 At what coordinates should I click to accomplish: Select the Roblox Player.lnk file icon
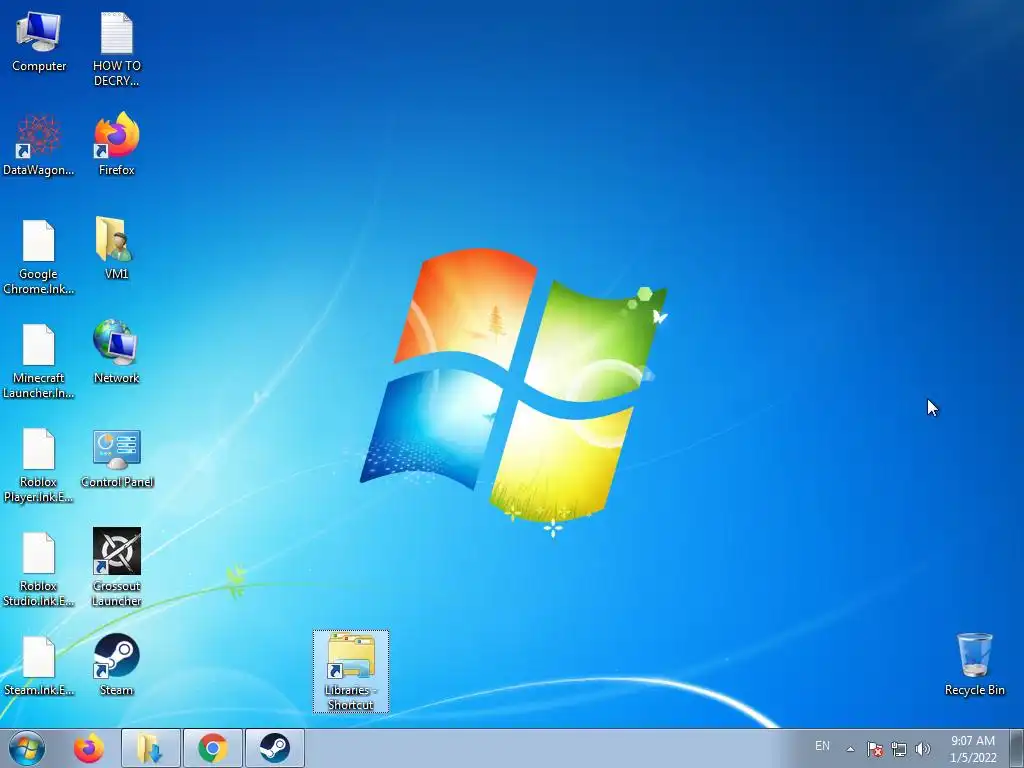39,466
